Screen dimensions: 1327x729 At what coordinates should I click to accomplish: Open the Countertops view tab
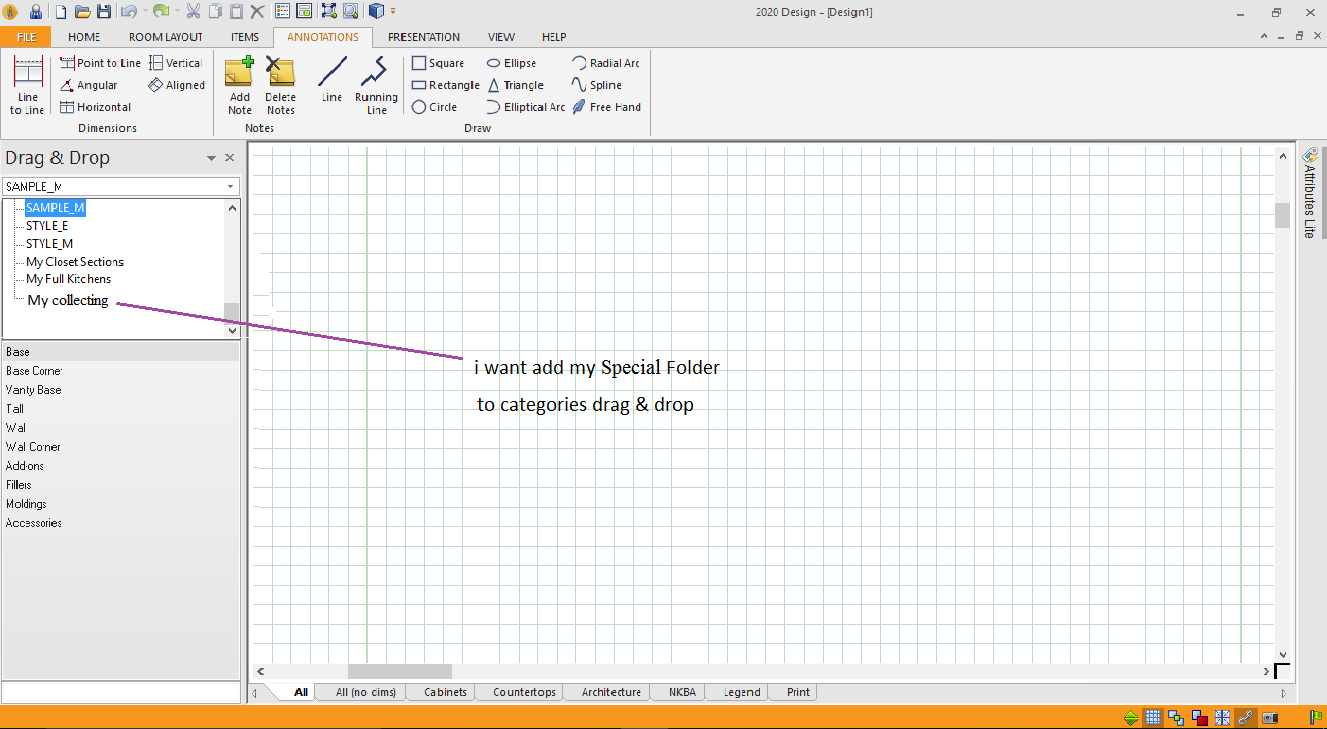524,692
